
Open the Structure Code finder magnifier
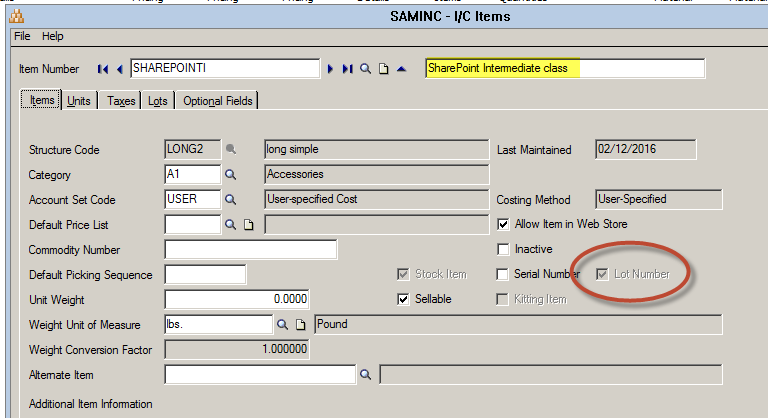tap(231, 149)
